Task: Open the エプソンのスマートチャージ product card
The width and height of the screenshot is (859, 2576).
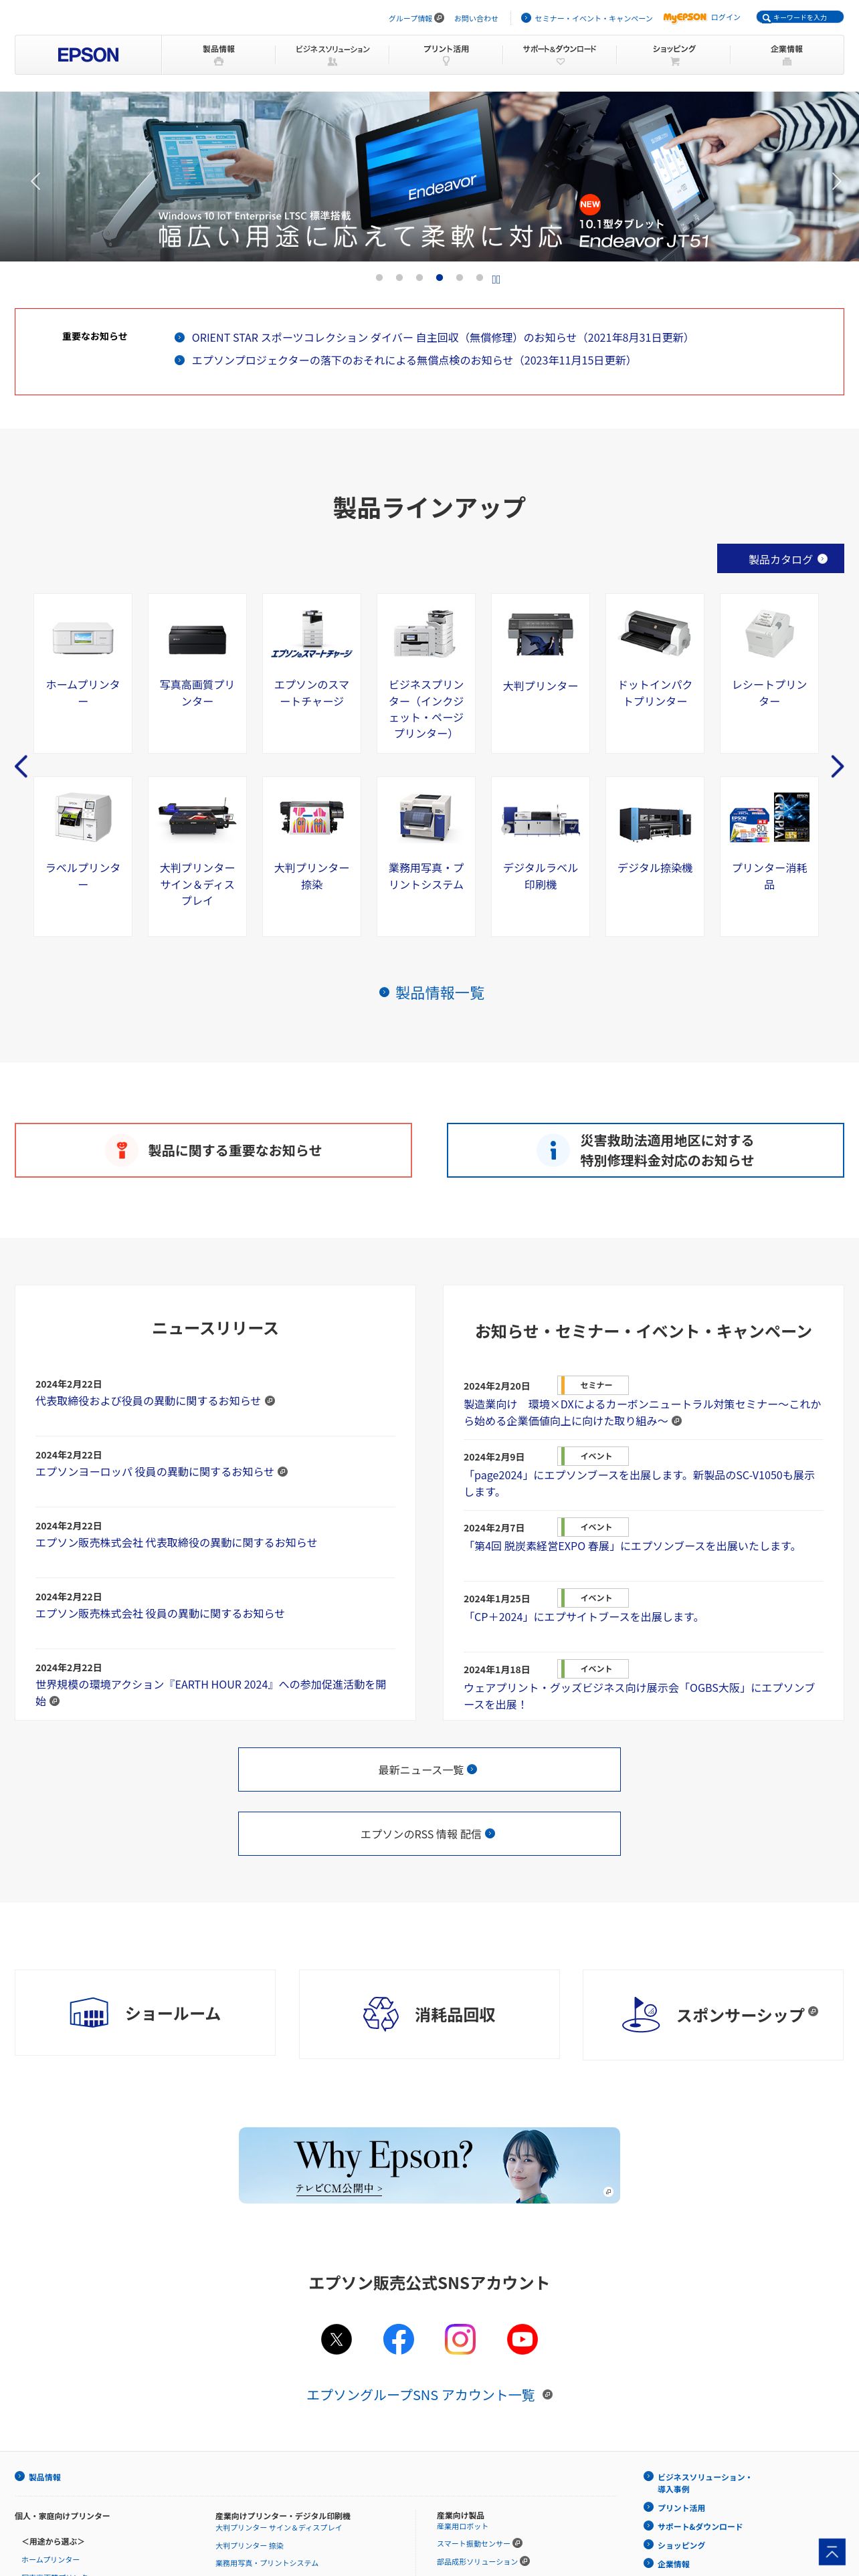Action: (x=311, y=673)
